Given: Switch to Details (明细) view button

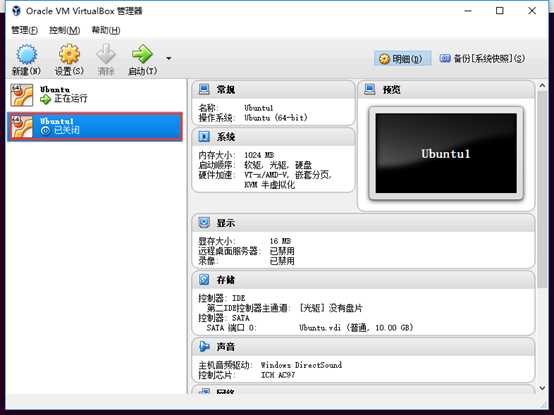Looking at the screenshot, I should pos(403,59).
